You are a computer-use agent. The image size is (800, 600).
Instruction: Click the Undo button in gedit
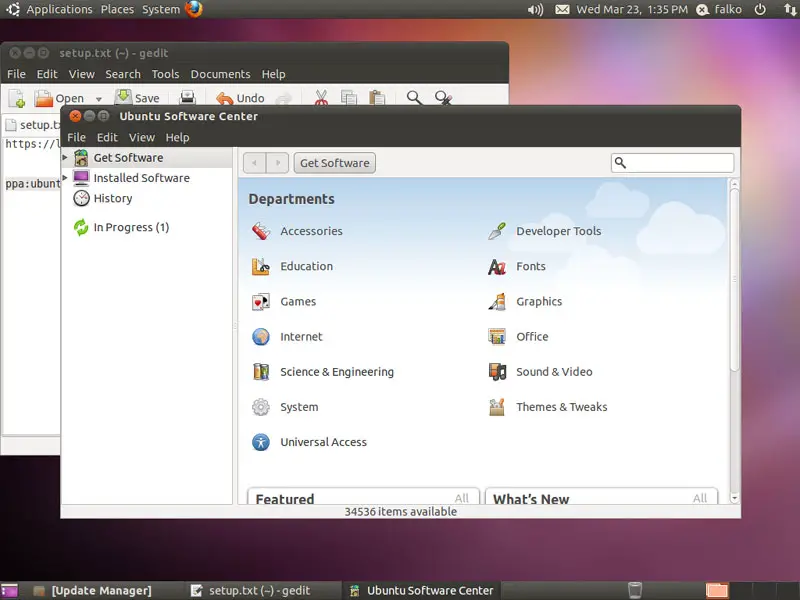pos(240,97)
